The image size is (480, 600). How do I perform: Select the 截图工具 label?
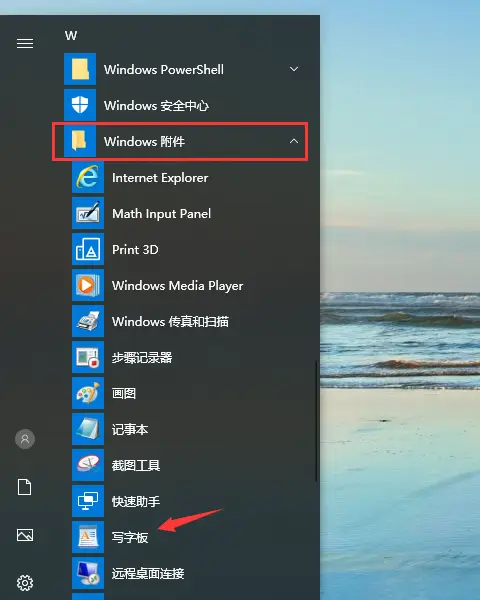[x=136, y=465]
